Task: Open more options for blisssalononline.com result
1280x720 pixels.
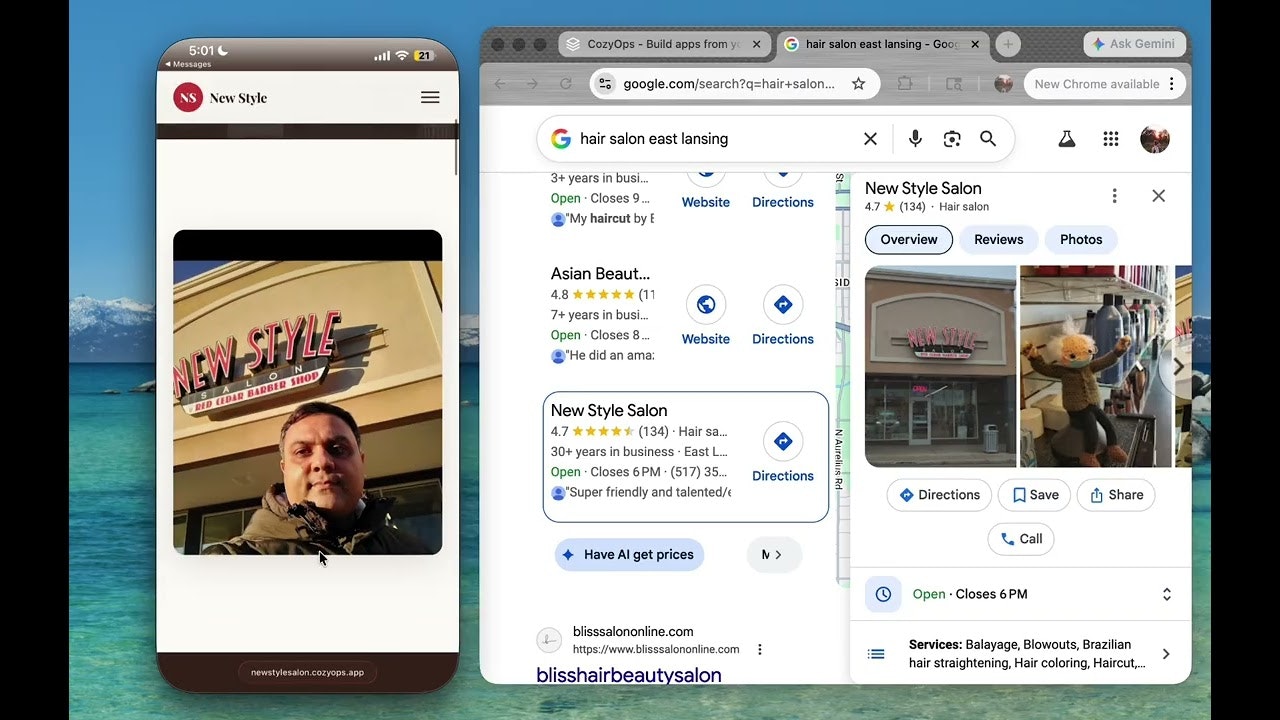Action: 760,649
